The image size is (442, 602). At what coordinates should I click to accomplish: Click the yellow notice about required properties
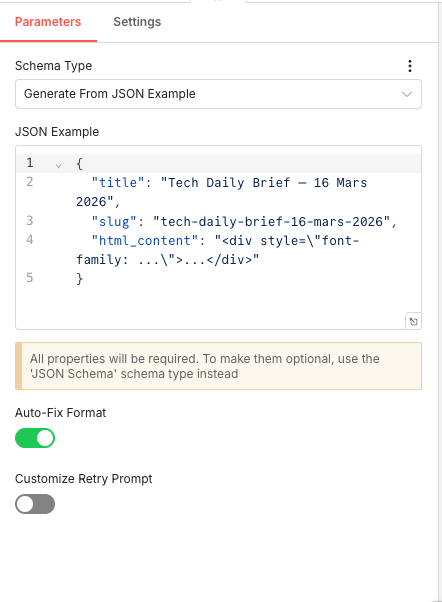coord(218,366)
